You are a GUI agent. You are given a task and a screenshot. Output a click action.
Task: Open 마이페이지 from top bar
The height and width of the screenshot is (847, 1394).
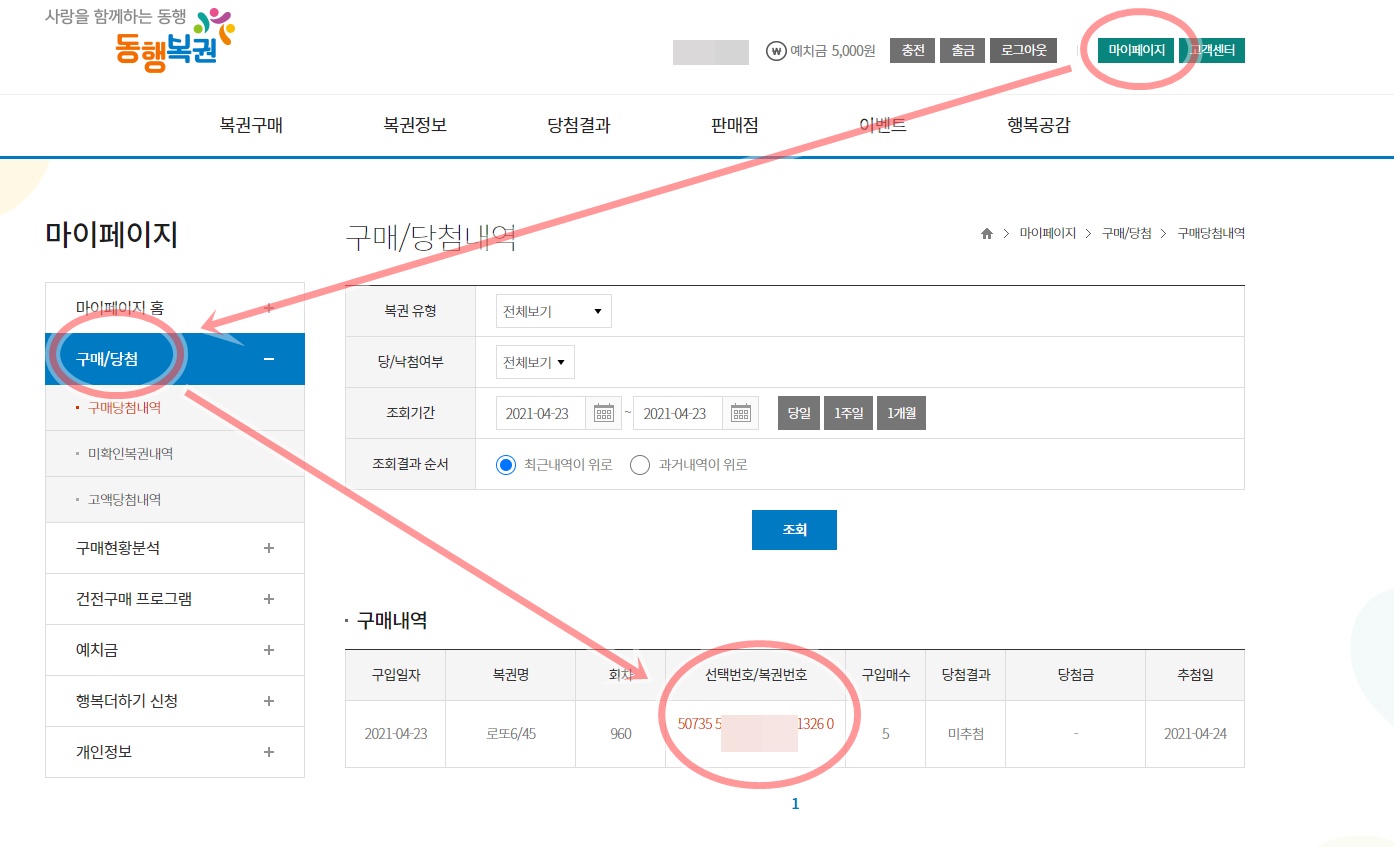pos(1136,51)
